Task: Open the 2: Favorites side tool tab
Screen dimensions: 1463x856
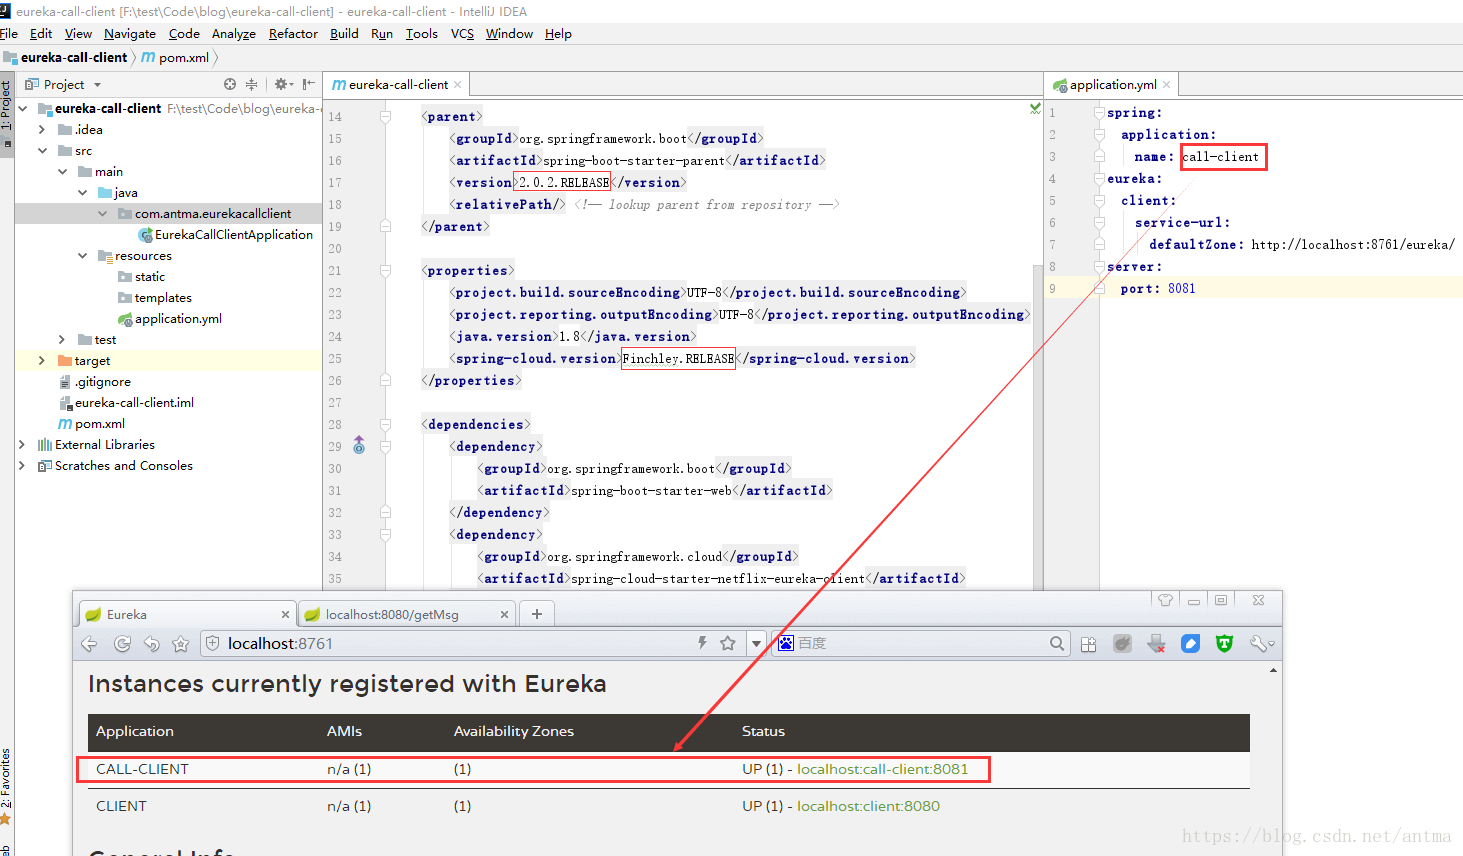Action: (x=6, y=779)
